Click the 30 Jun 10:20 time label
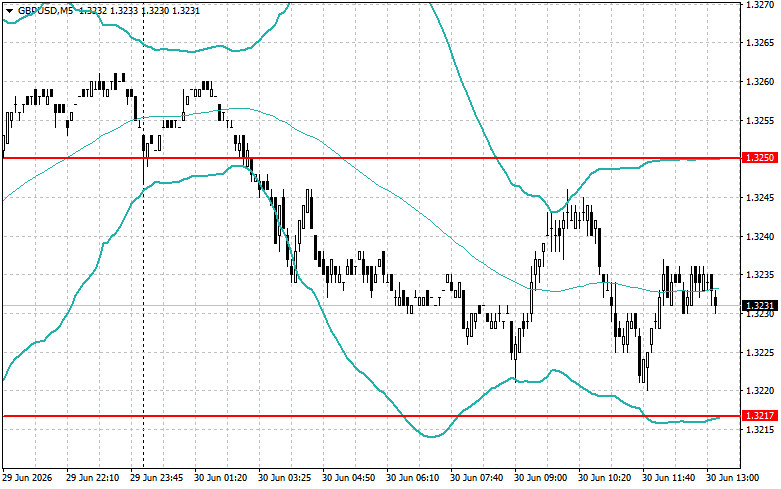This screenshot has height=489, width=781. pyautogui.click(x=605, y=478)
